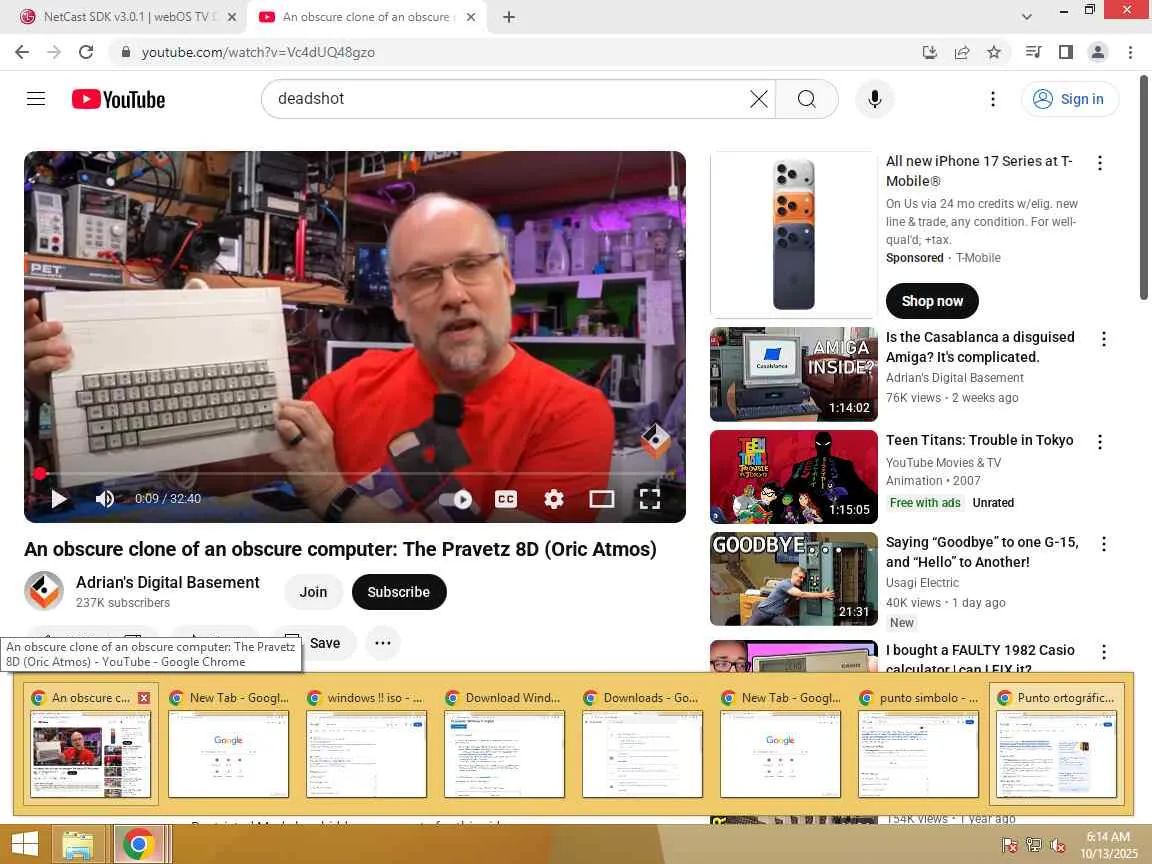
Task: Go to the YouTube home logo
Action: click(118, 99)
